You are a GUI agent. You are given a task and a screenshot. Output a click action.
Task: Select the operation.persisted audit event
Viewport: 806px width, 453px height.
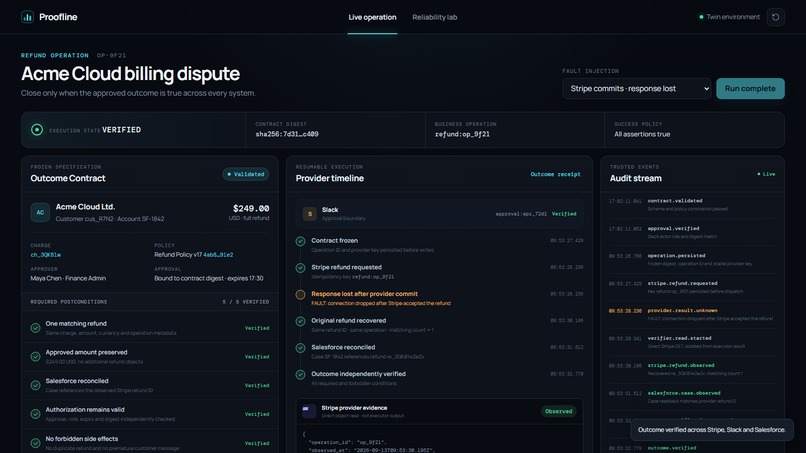point(692,259)
